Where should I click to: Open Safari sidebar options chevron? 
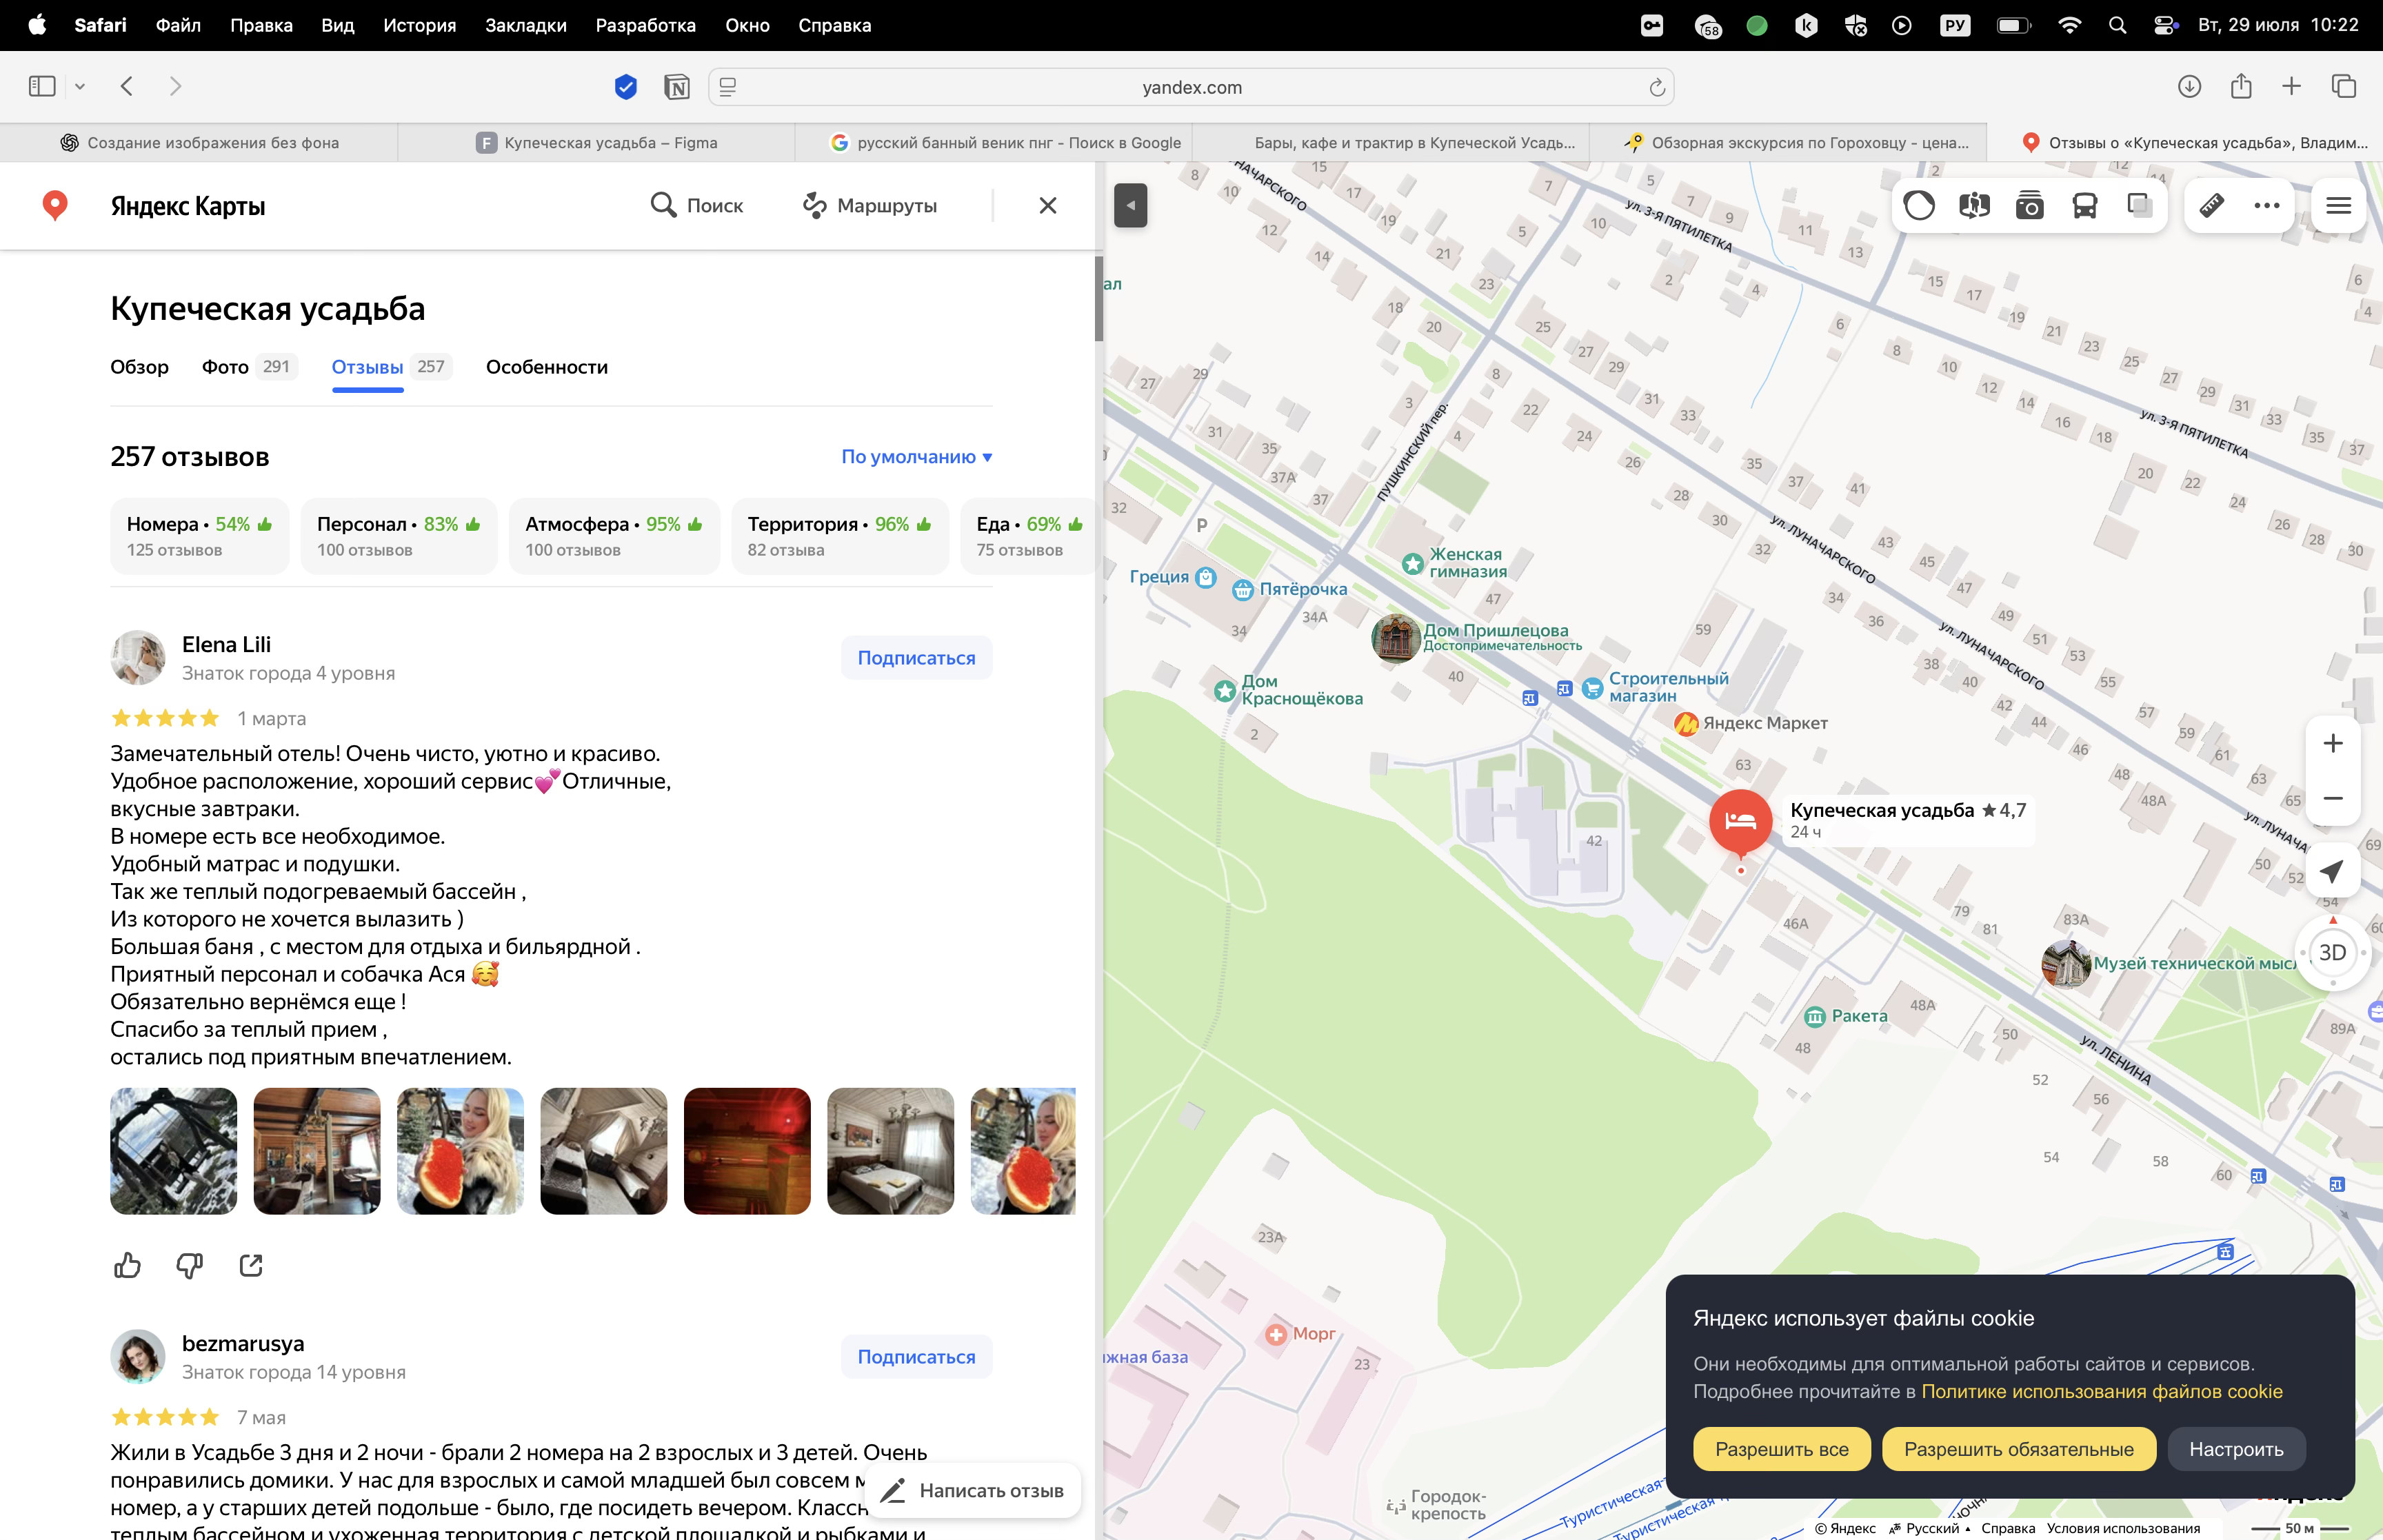80,87
